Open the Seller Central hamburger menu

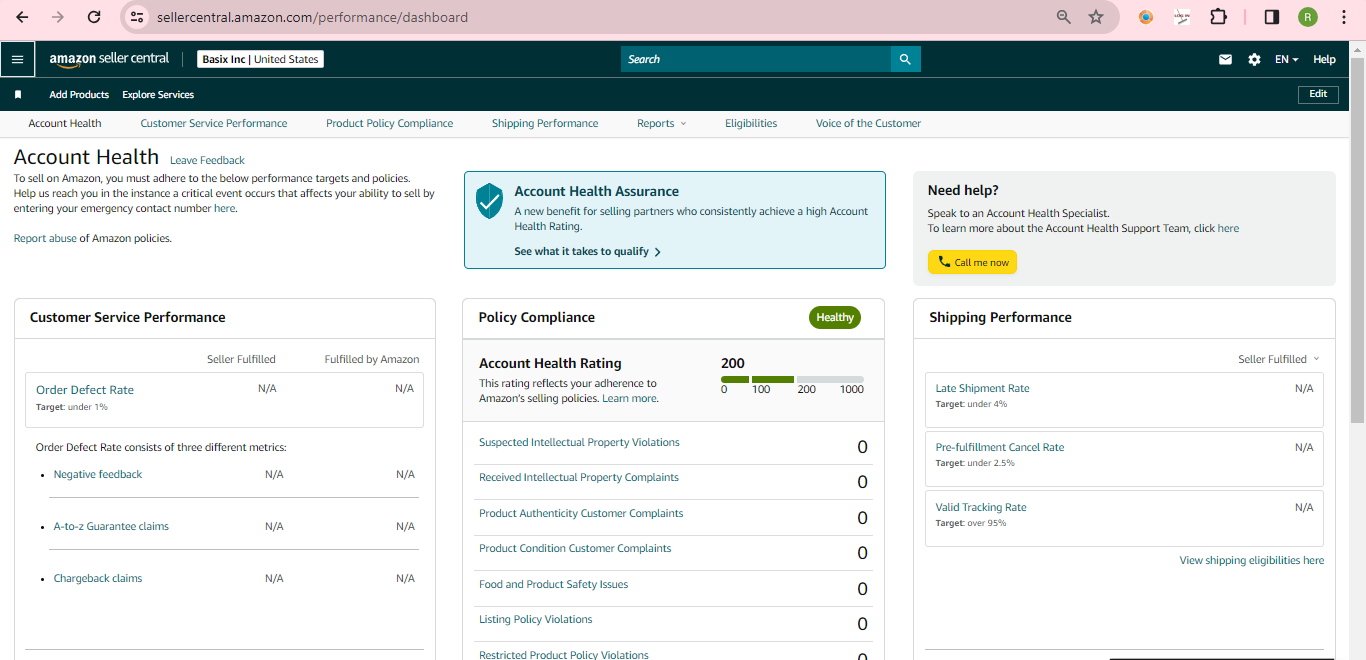click(x=17, y=59)
